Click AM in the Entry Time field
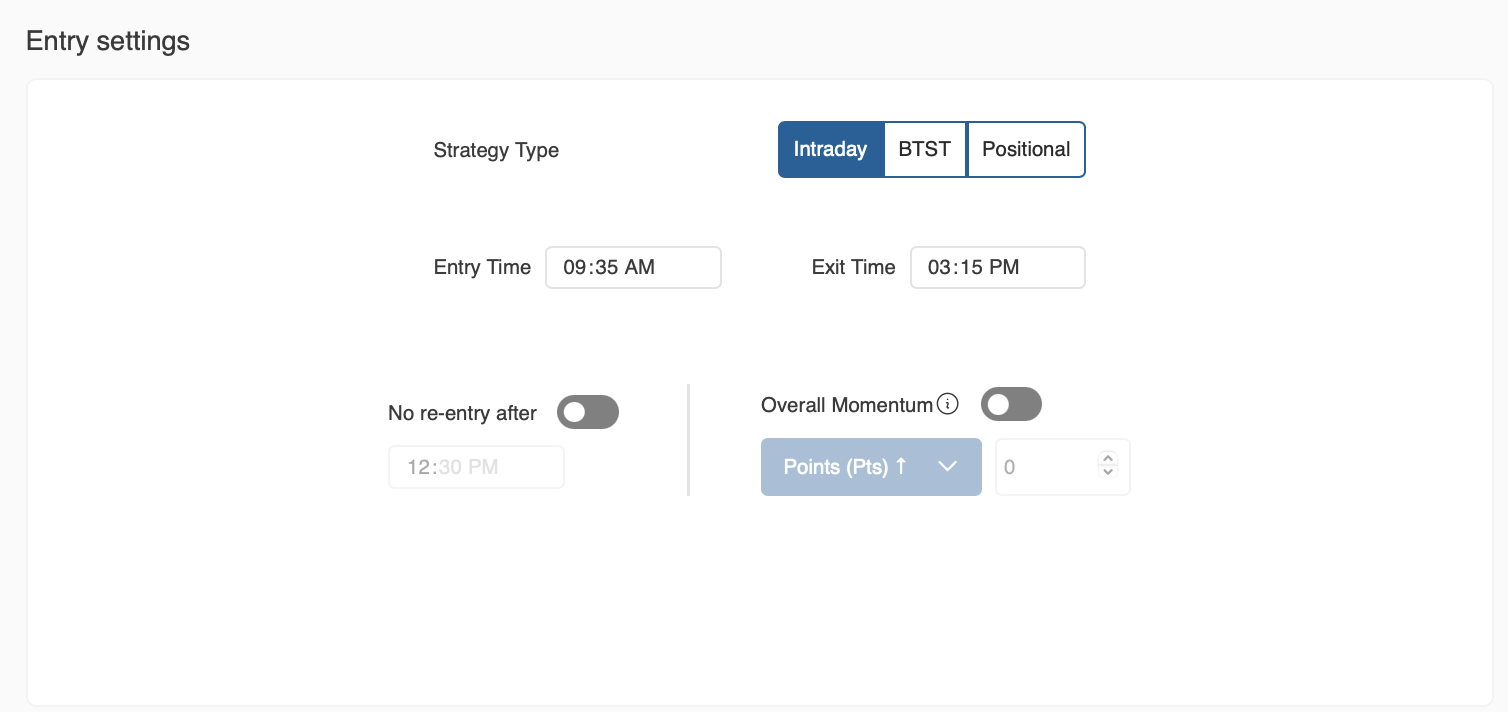The image size is (1508, 712). pos(640,268)
